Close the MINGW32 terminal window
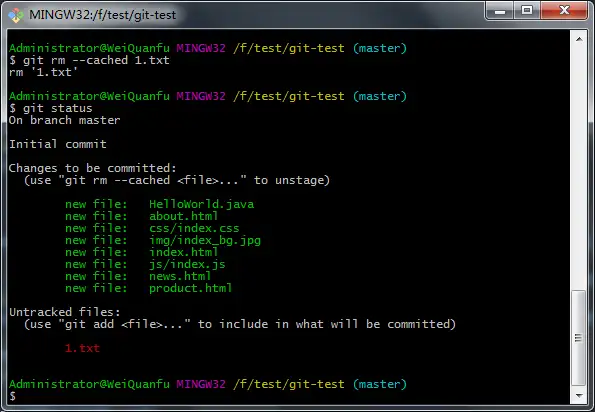Image resolution: width=595 pixels, height=412 pixels. 564,11
